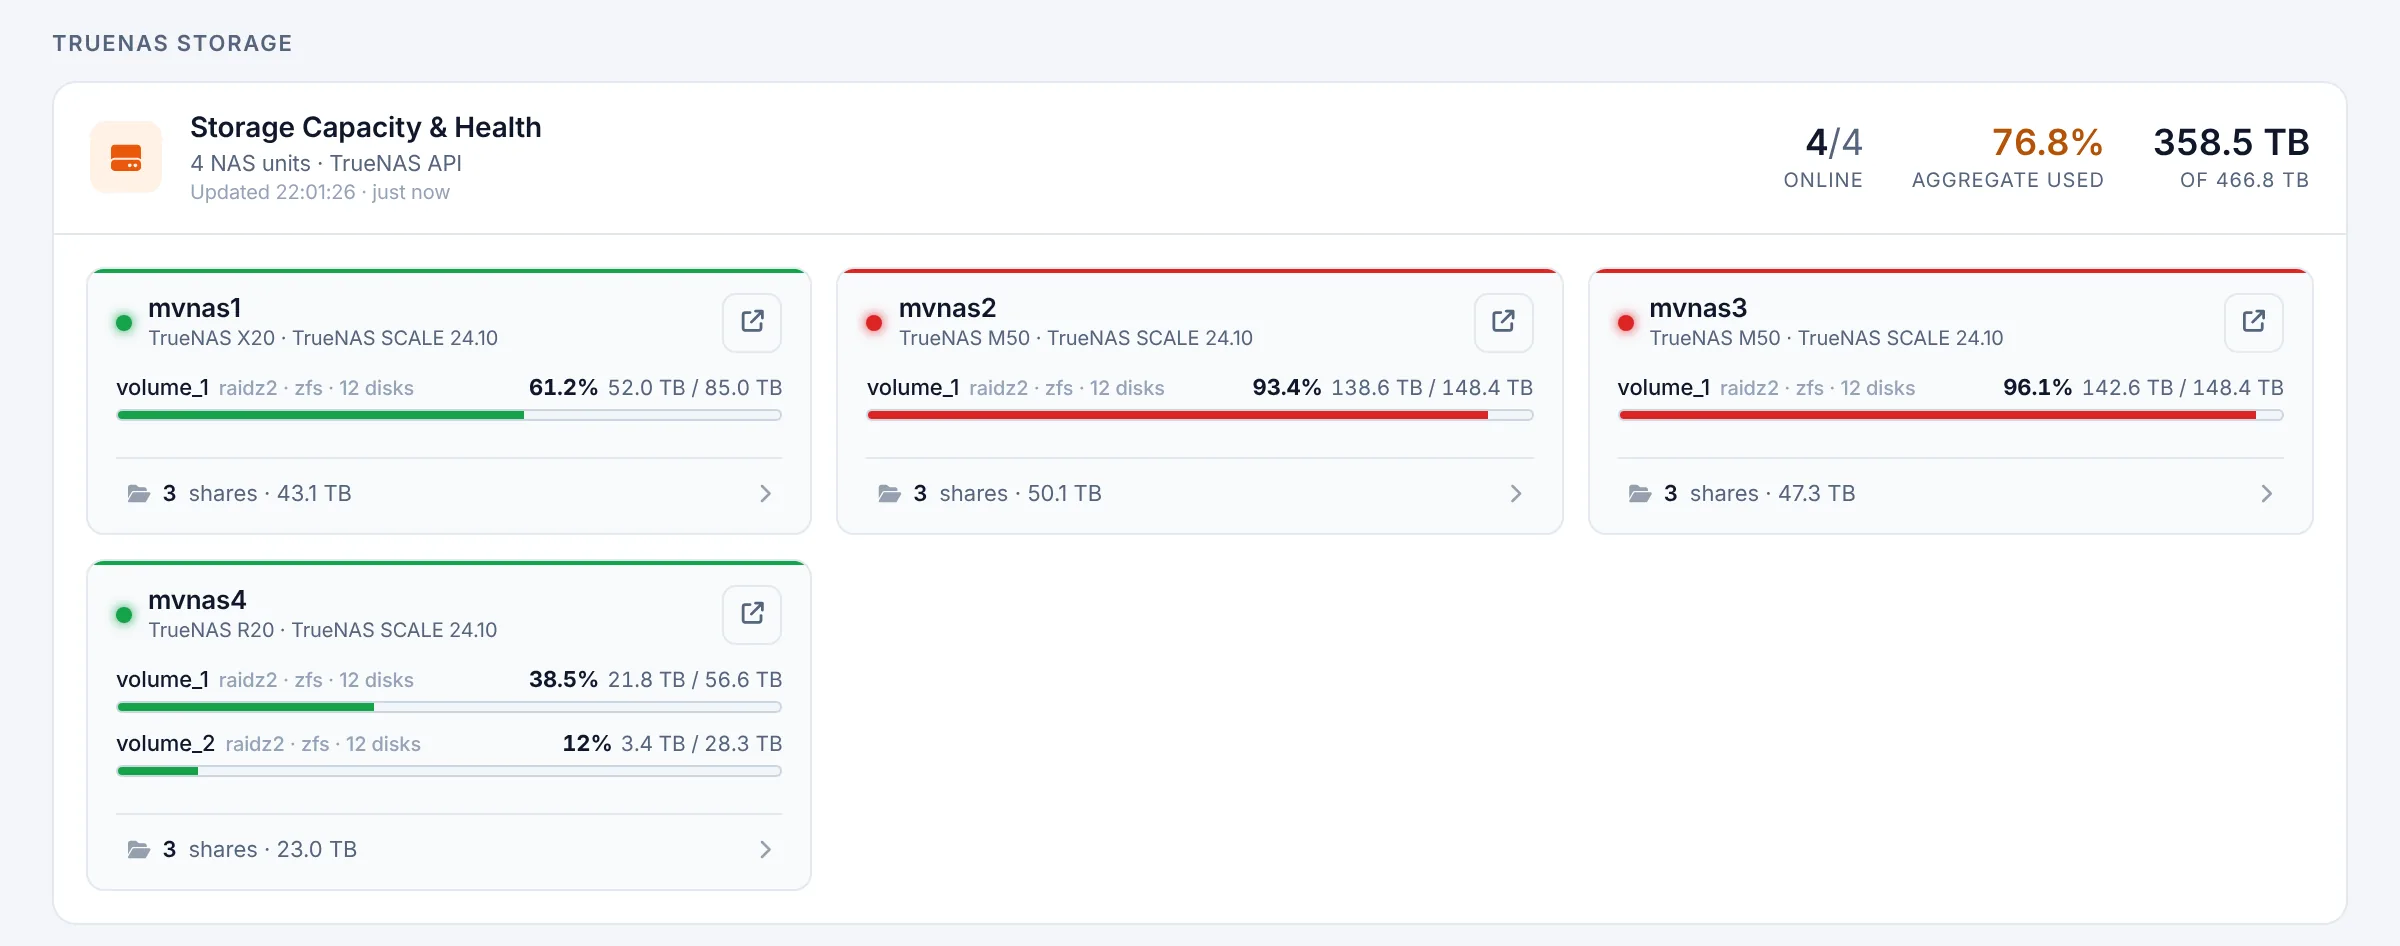The width and height of the screenshot is (2400, 946).
Task: Click the 'Storage Capacity & Health' title
Action: pyautogui.click(x=366, y=127)
